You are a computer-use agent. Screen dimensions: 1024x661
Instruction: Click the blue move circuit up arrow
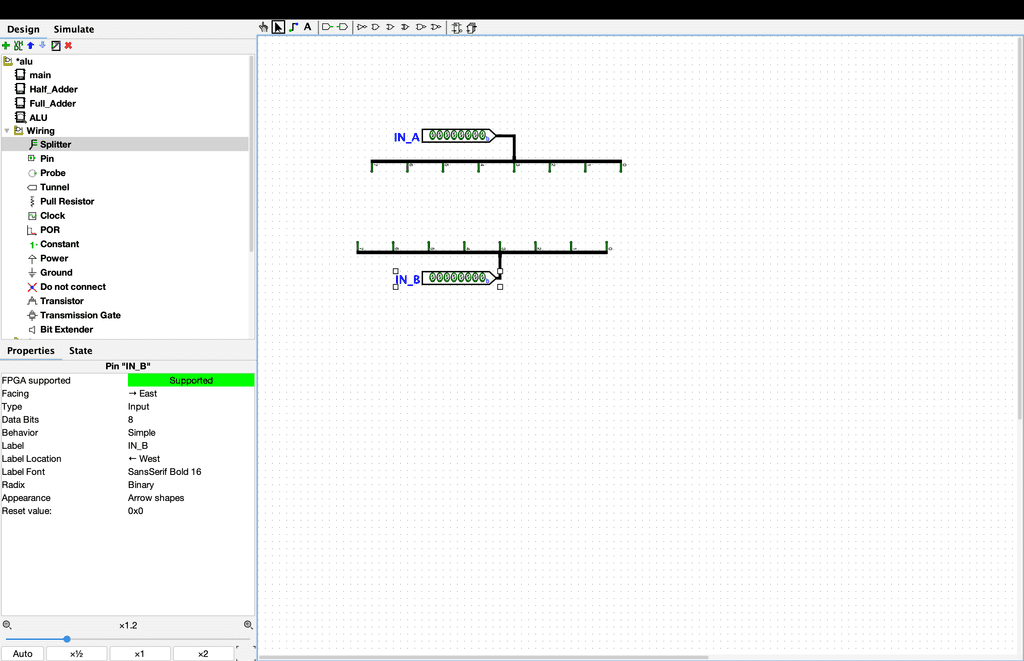[x=30, y=45]
